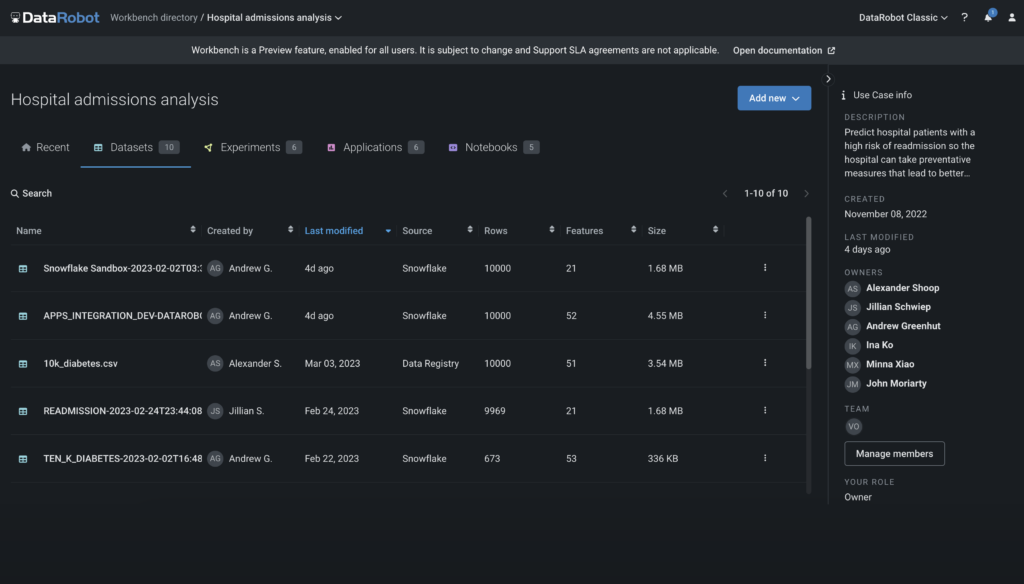
Task: Click the Use Case info icon
Action: coord(843,95)
